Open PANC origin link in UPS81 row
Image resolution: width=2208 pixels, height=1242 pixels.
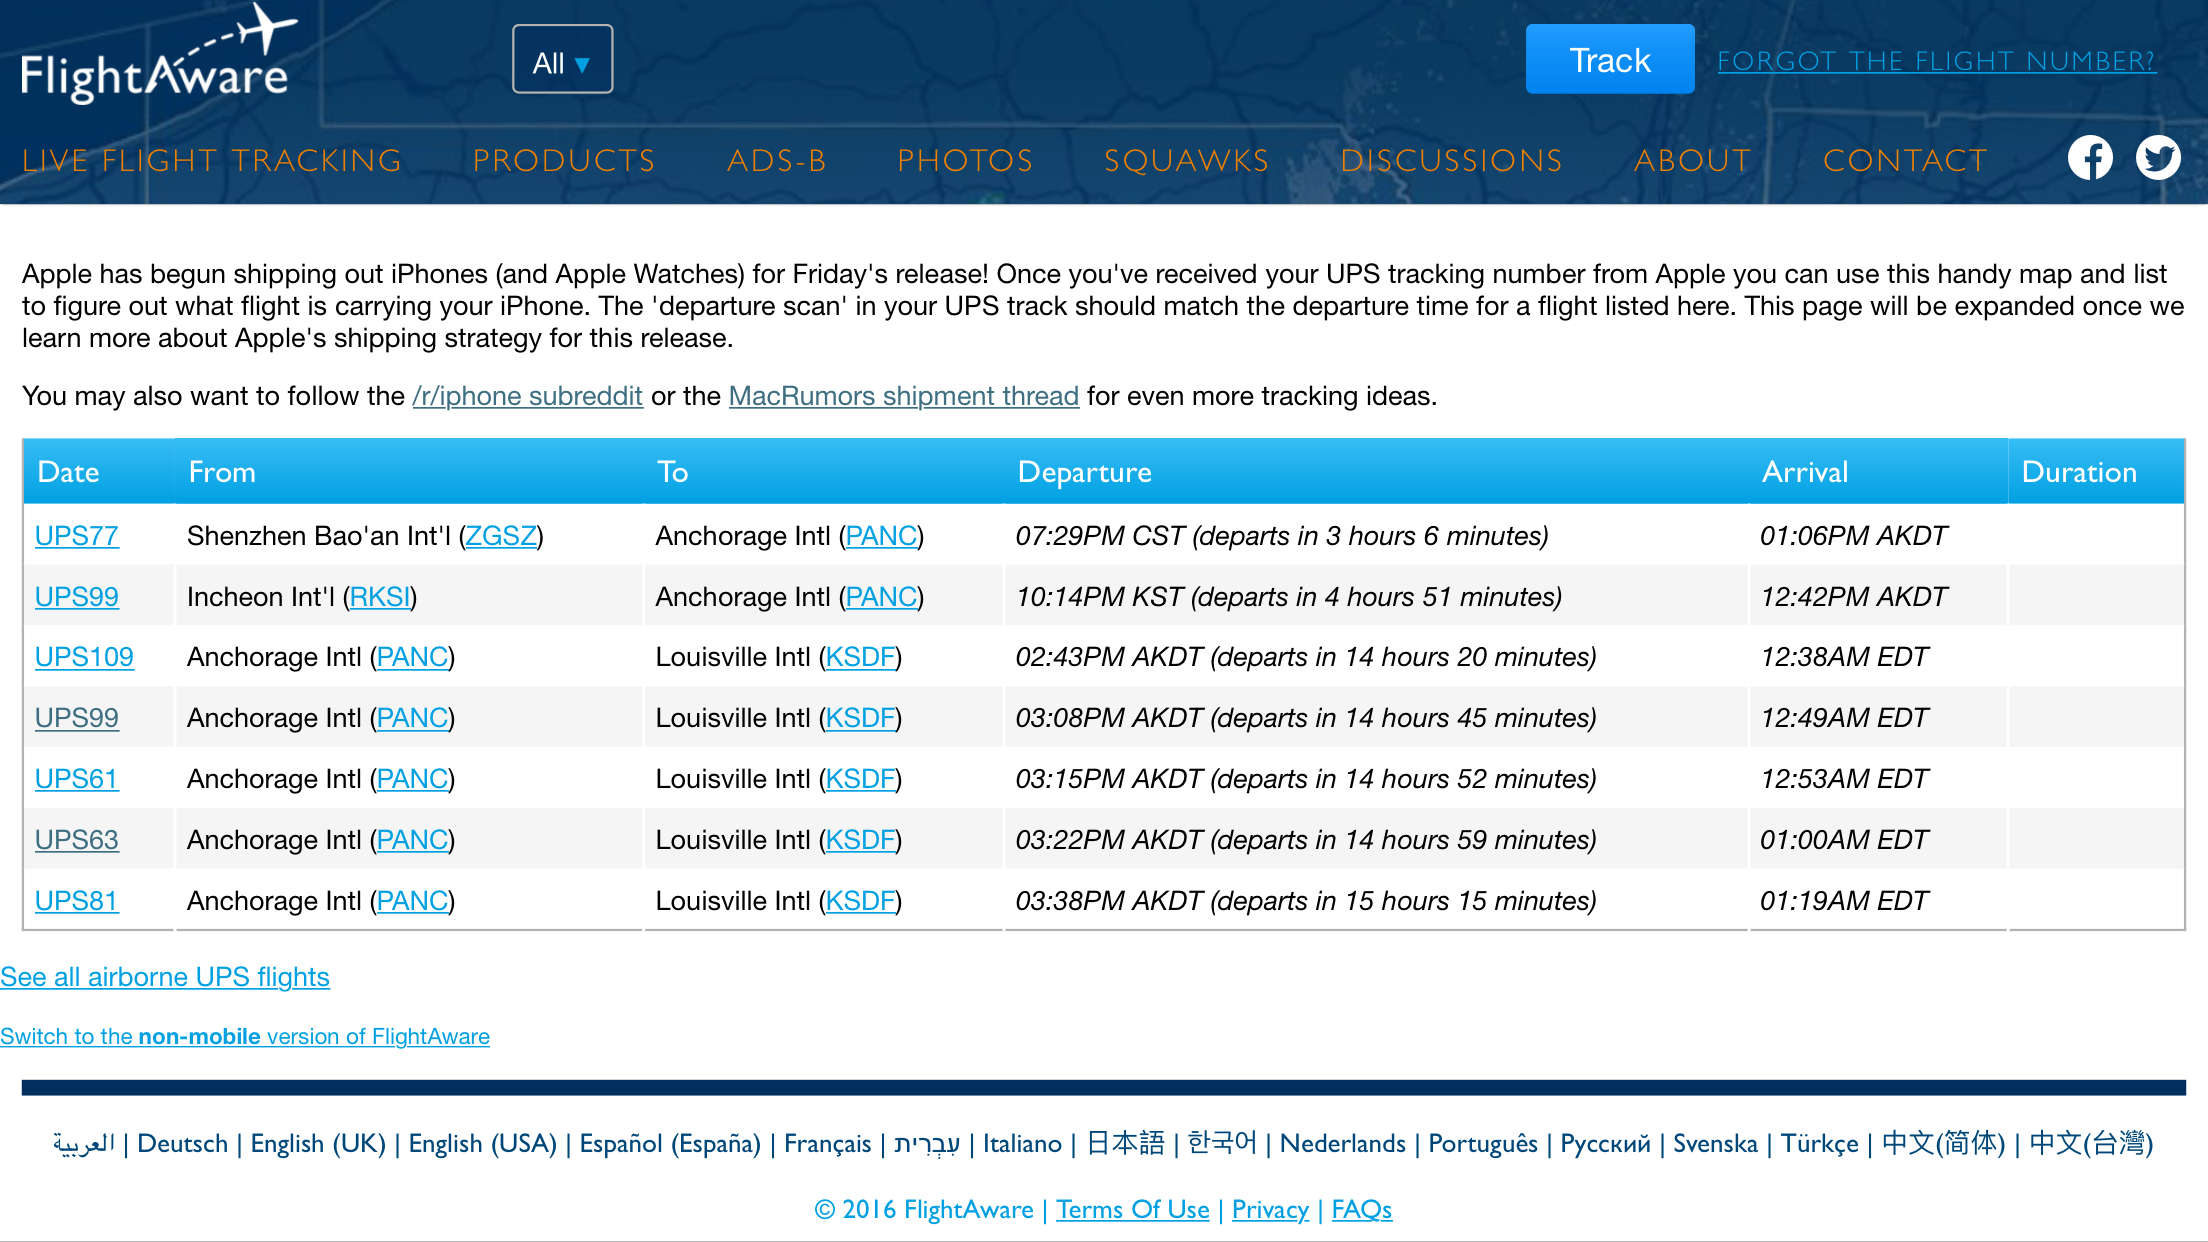pyautogui.click(x=413, y=901)
